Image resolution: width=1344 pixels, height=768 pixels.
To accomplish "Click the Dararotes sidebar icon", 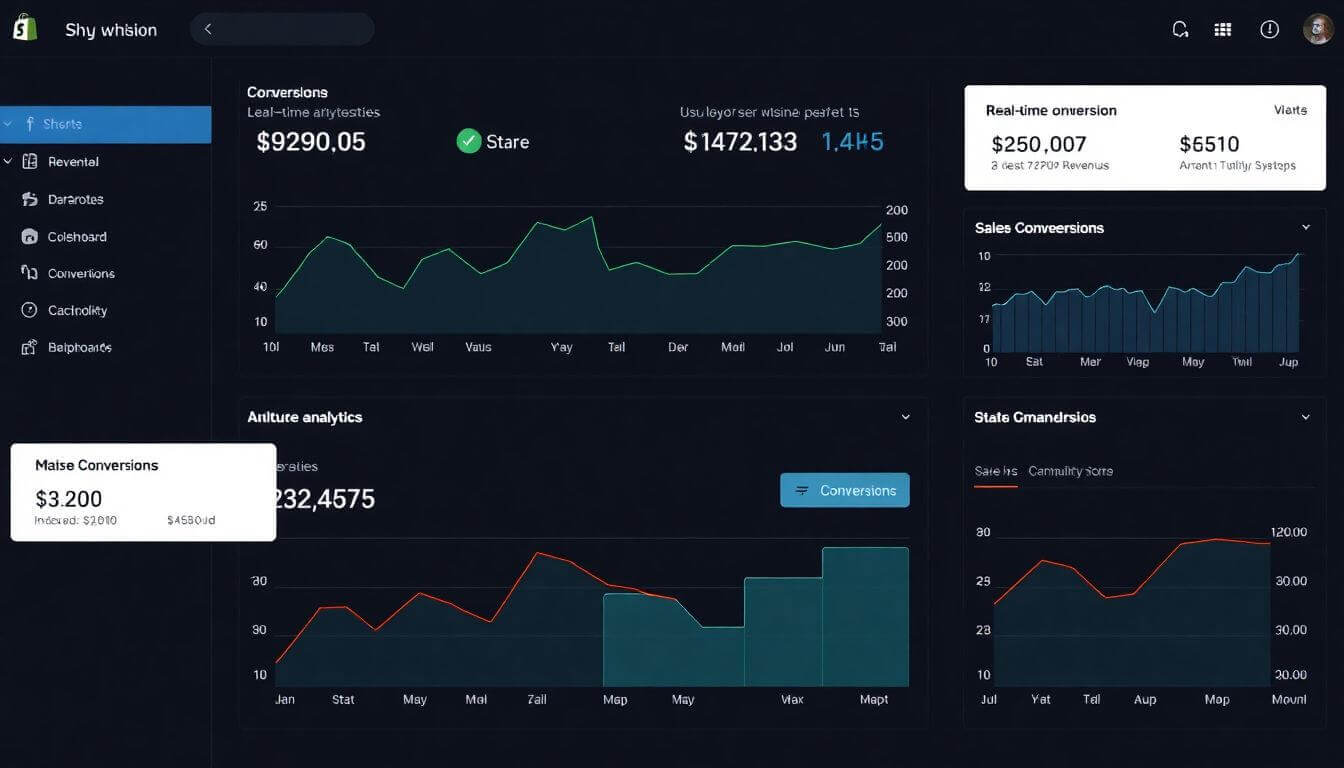I will (x=29, y=199).
